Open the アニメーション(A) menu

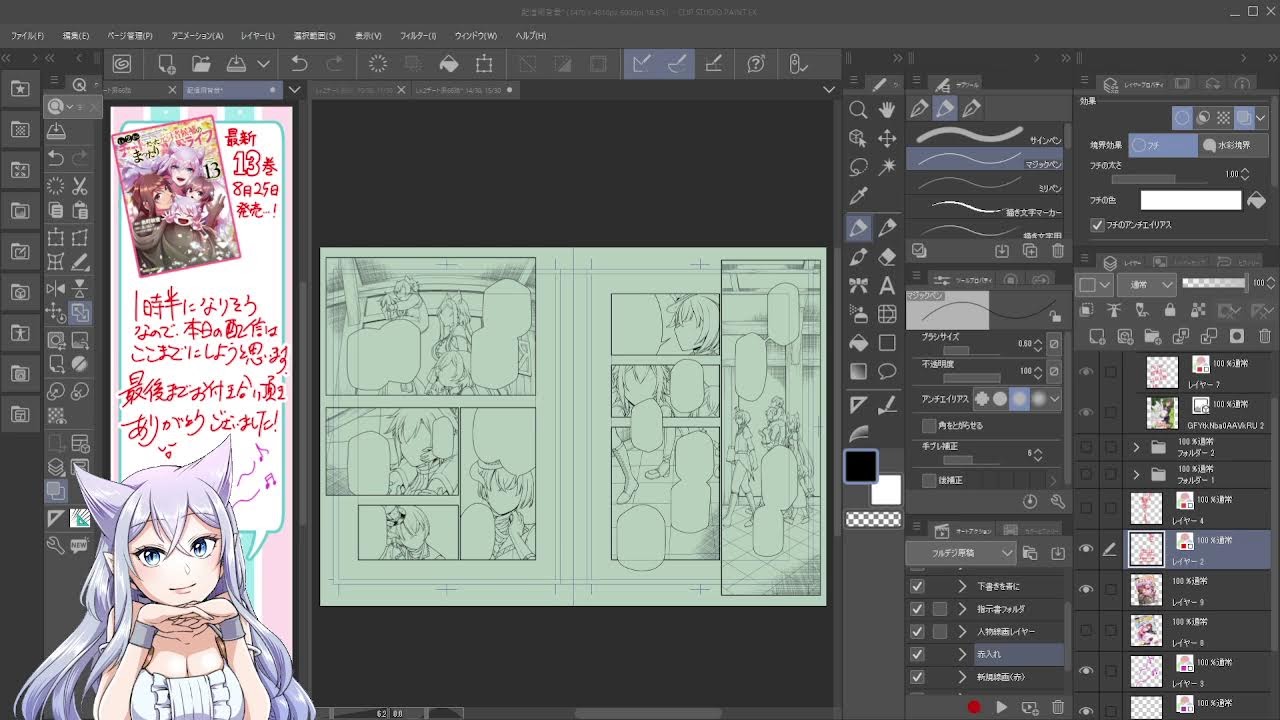[197, 36]
